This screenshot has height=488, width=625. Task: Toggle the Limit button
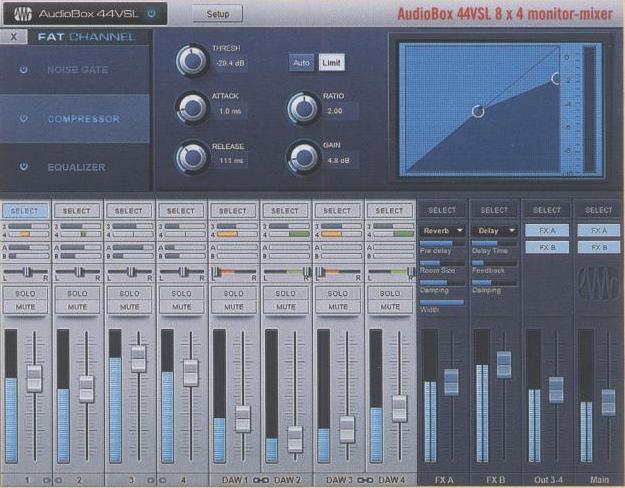pyautogui.click(x=331, y=63)
